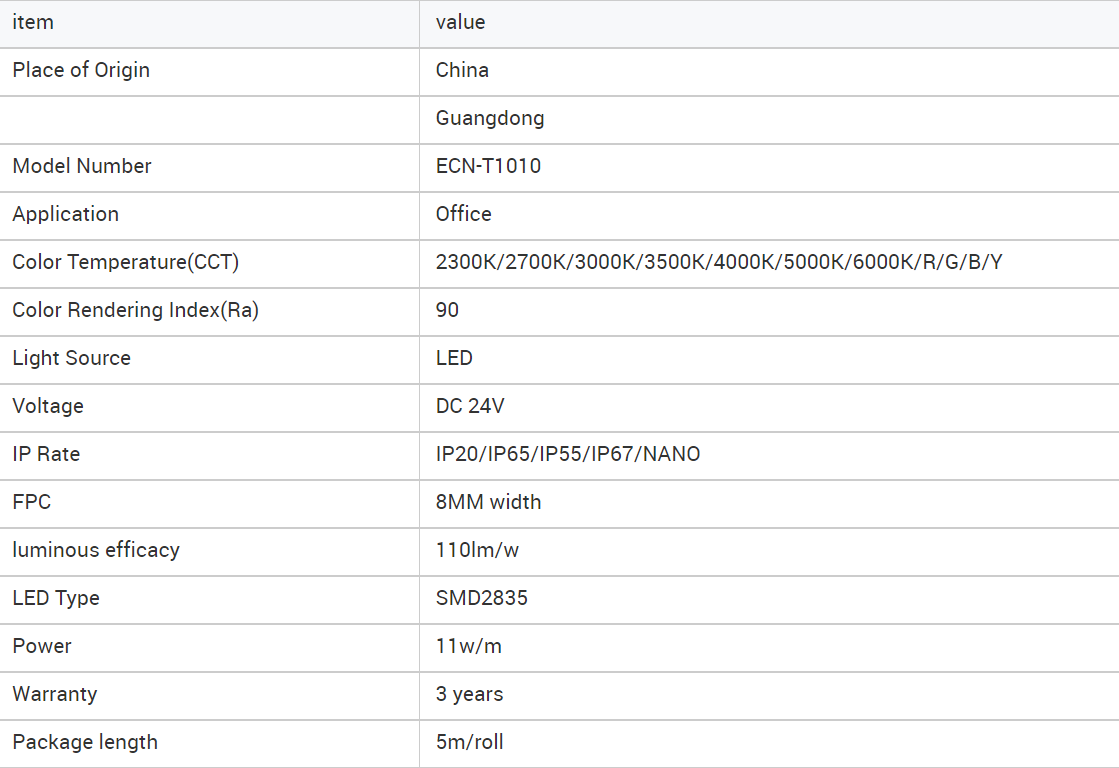Click the 8MM width FPC value
The height and width of the screenshot is (768, 1119).
click(489, 502)
